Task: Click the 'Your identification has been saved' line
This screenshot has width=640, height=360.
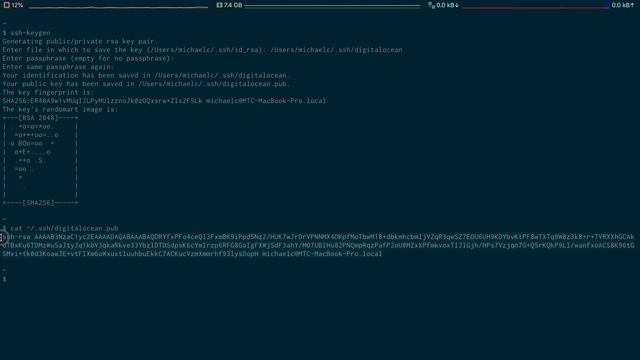Action: [x=146, y=76]
